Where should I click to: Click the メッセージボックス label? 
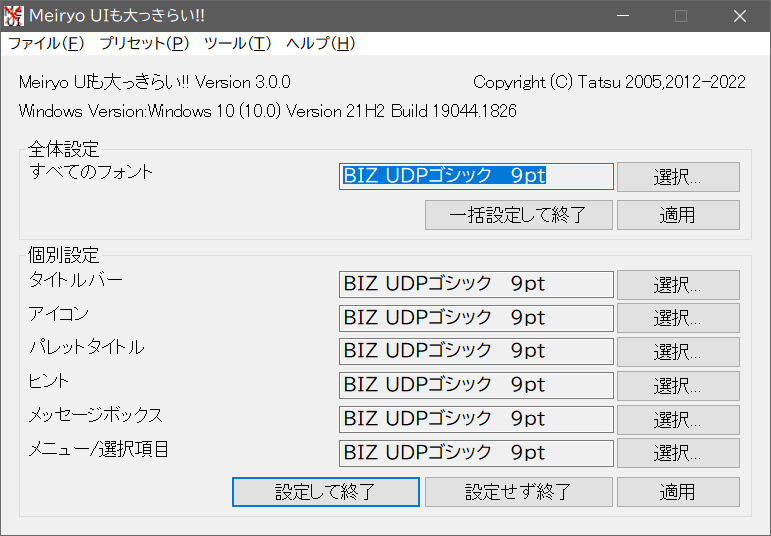coord(95,415)
